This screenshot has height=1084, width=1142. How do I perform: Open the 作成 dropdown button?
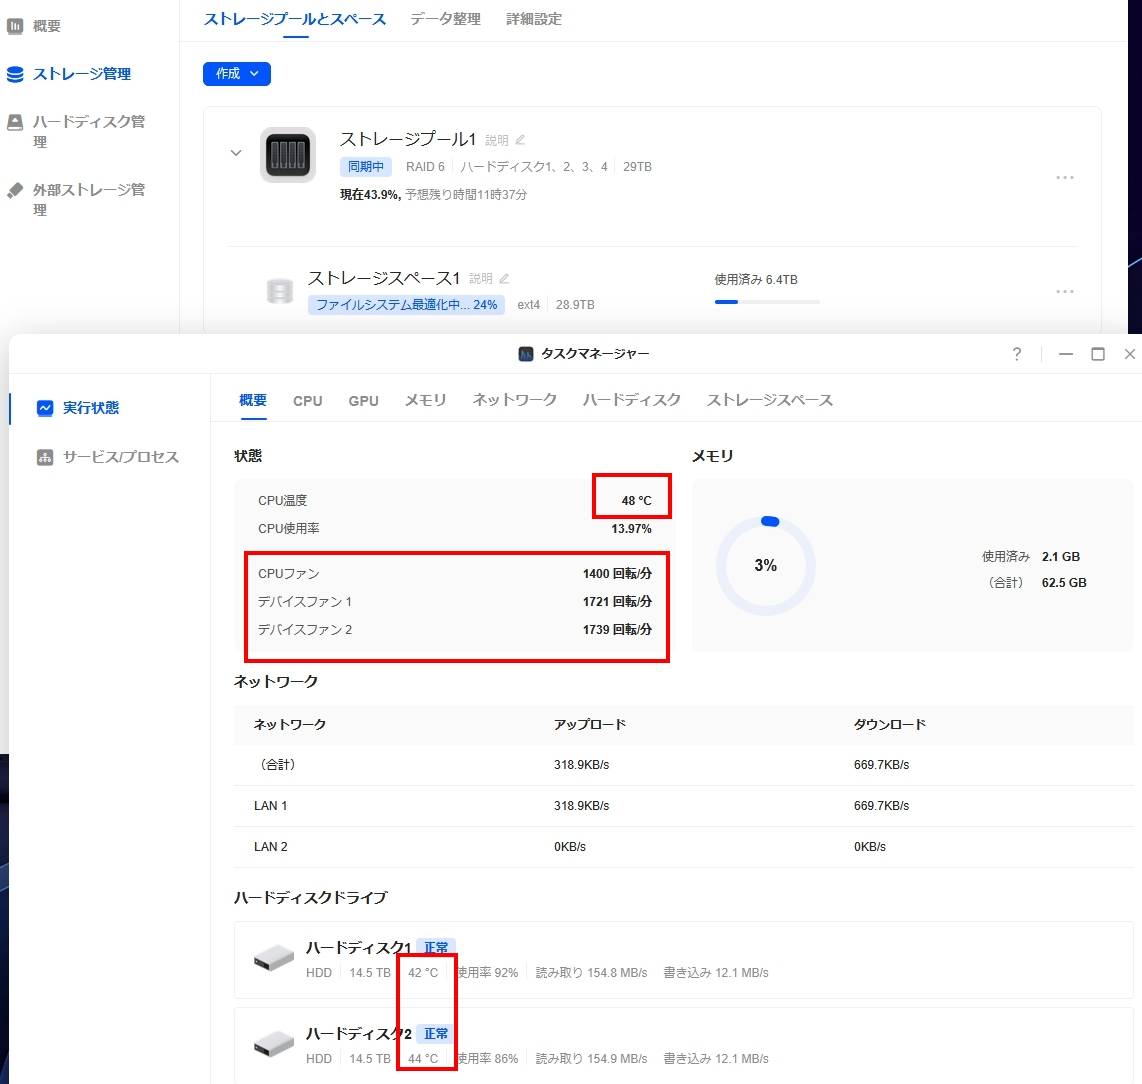[237, 74]
